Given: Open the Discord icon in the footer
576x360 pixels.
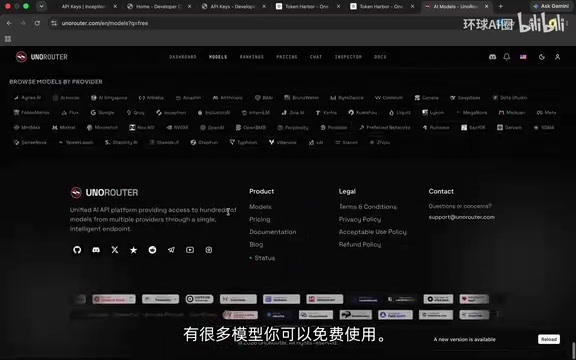Looking at the screenshot, I should pos(96,250).
